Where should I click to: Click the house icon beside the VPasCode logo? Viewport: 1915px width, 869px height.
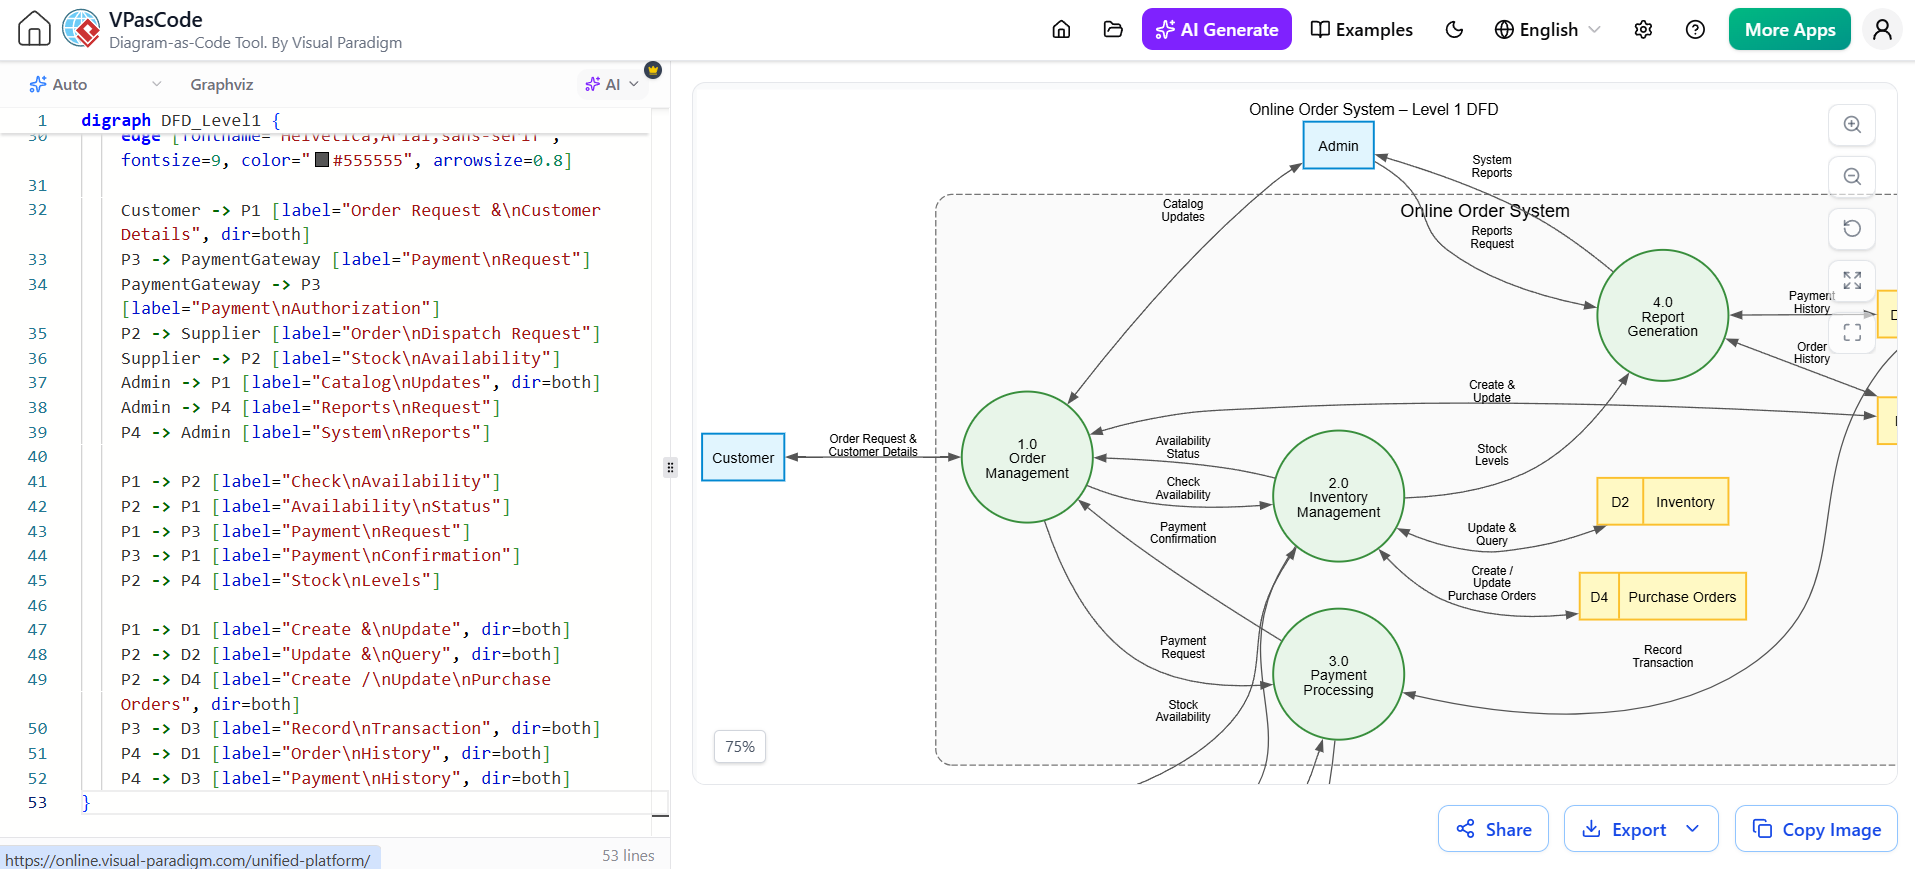(34, 29)
